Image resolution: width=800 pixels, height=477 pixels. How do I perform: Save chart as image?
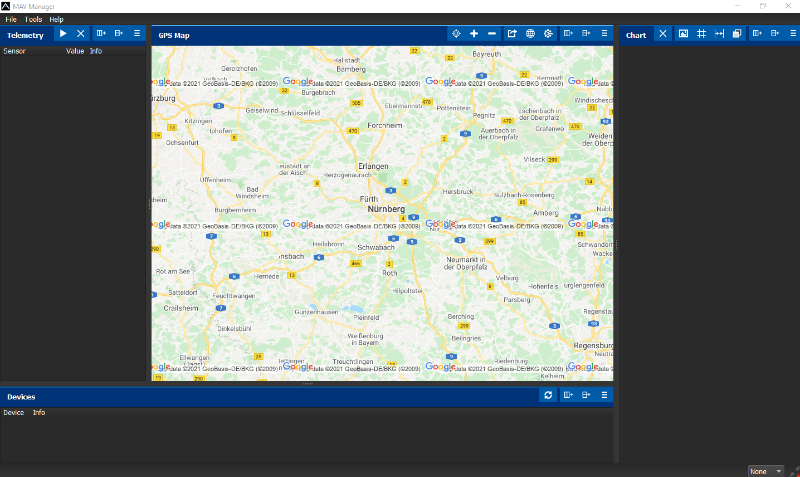(683, 34)
